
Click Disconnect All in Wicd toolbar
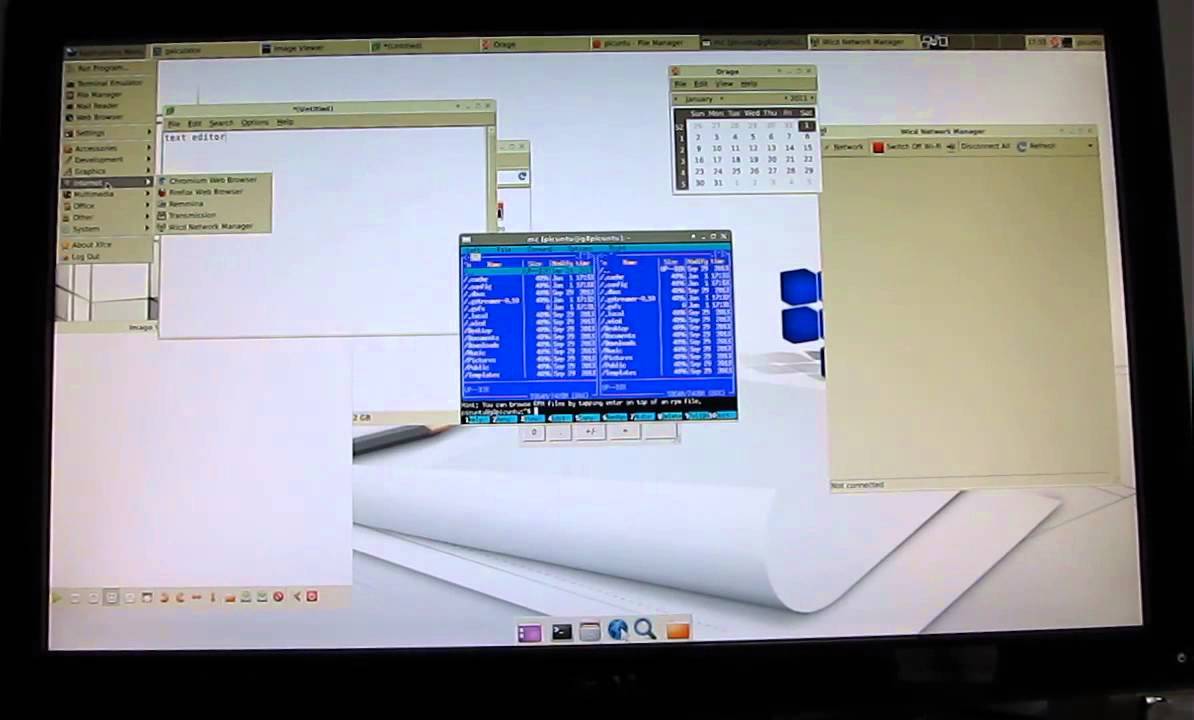tap(979, 146)
